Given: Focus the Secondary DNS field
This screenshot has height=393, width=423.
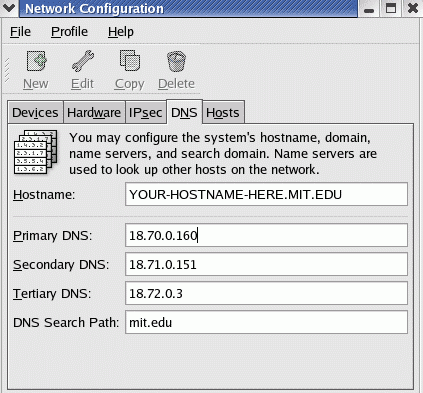Looking at the screenshot, I should (x=266, y=264).
